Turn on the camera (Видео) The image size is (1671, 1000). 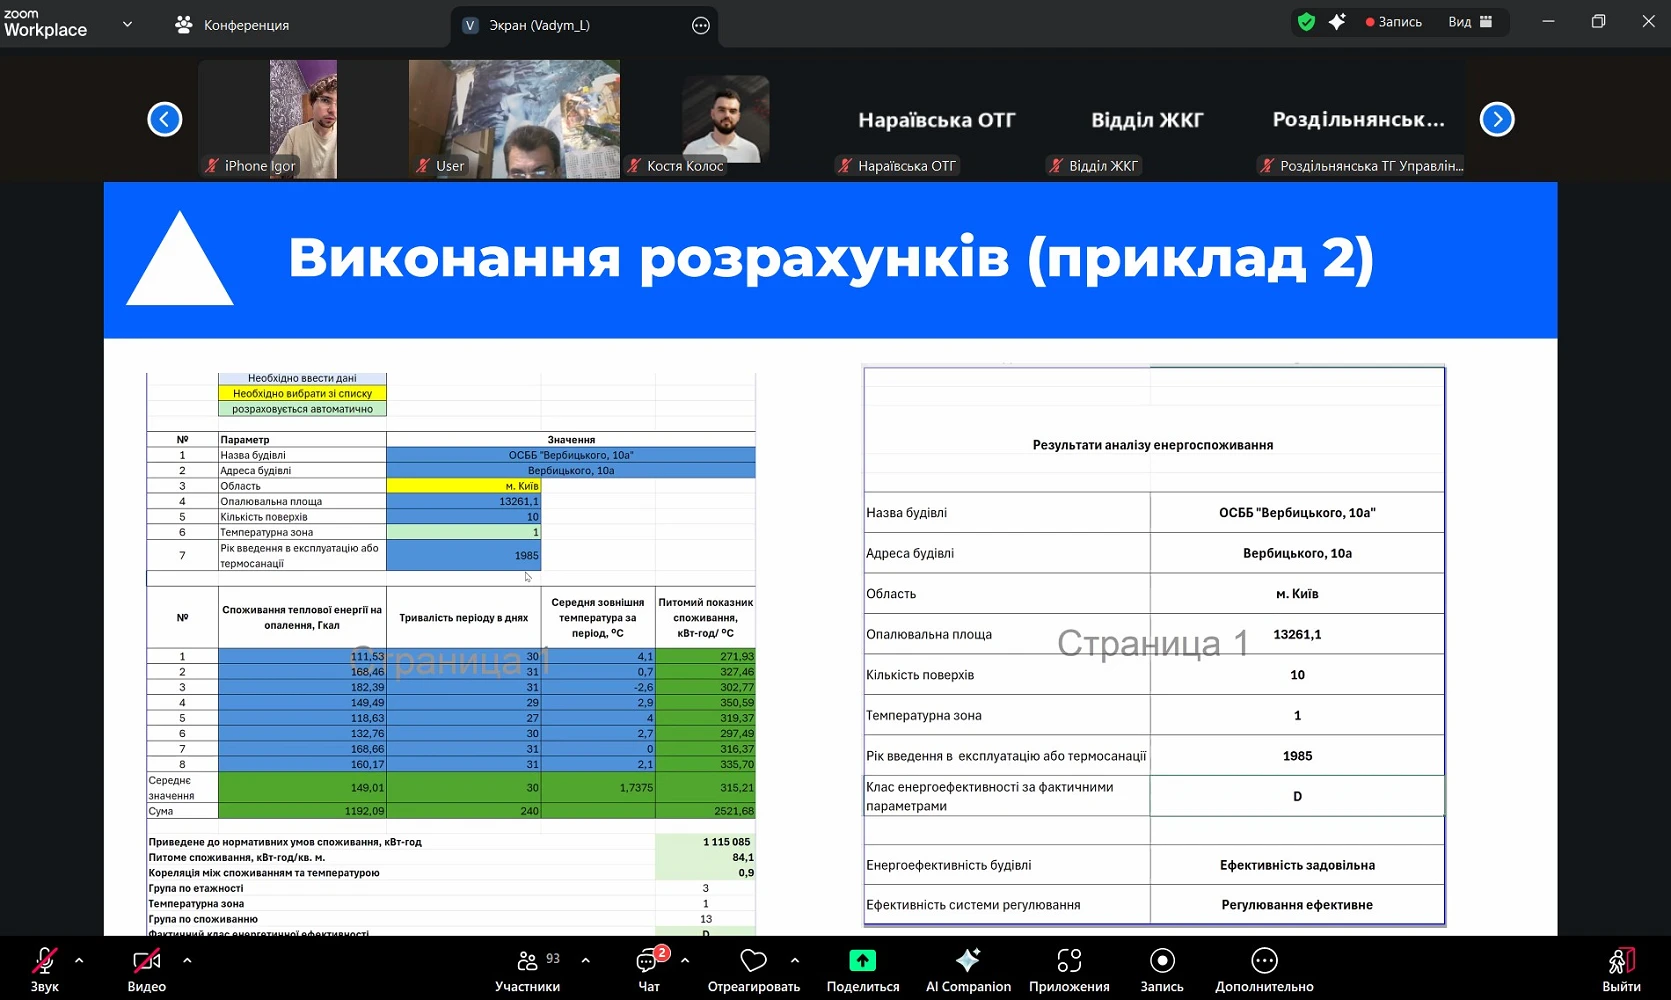pyautogui.click(x=146, y=961)
